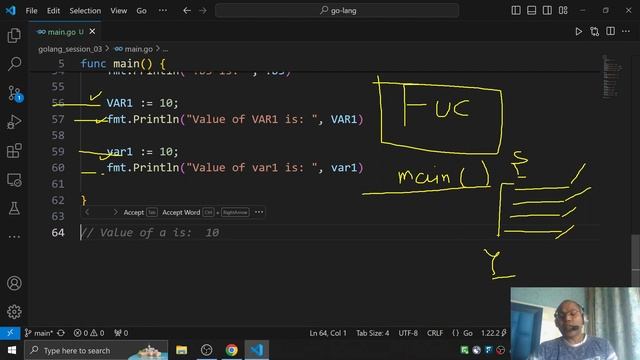
Task: Click Windows taskbar search box
Action: 96,350
